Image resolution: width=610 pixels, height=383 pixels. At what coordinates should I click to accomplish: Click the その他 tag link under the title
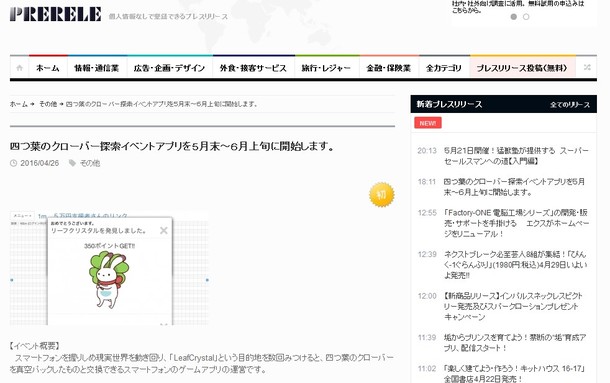point(90,163)
